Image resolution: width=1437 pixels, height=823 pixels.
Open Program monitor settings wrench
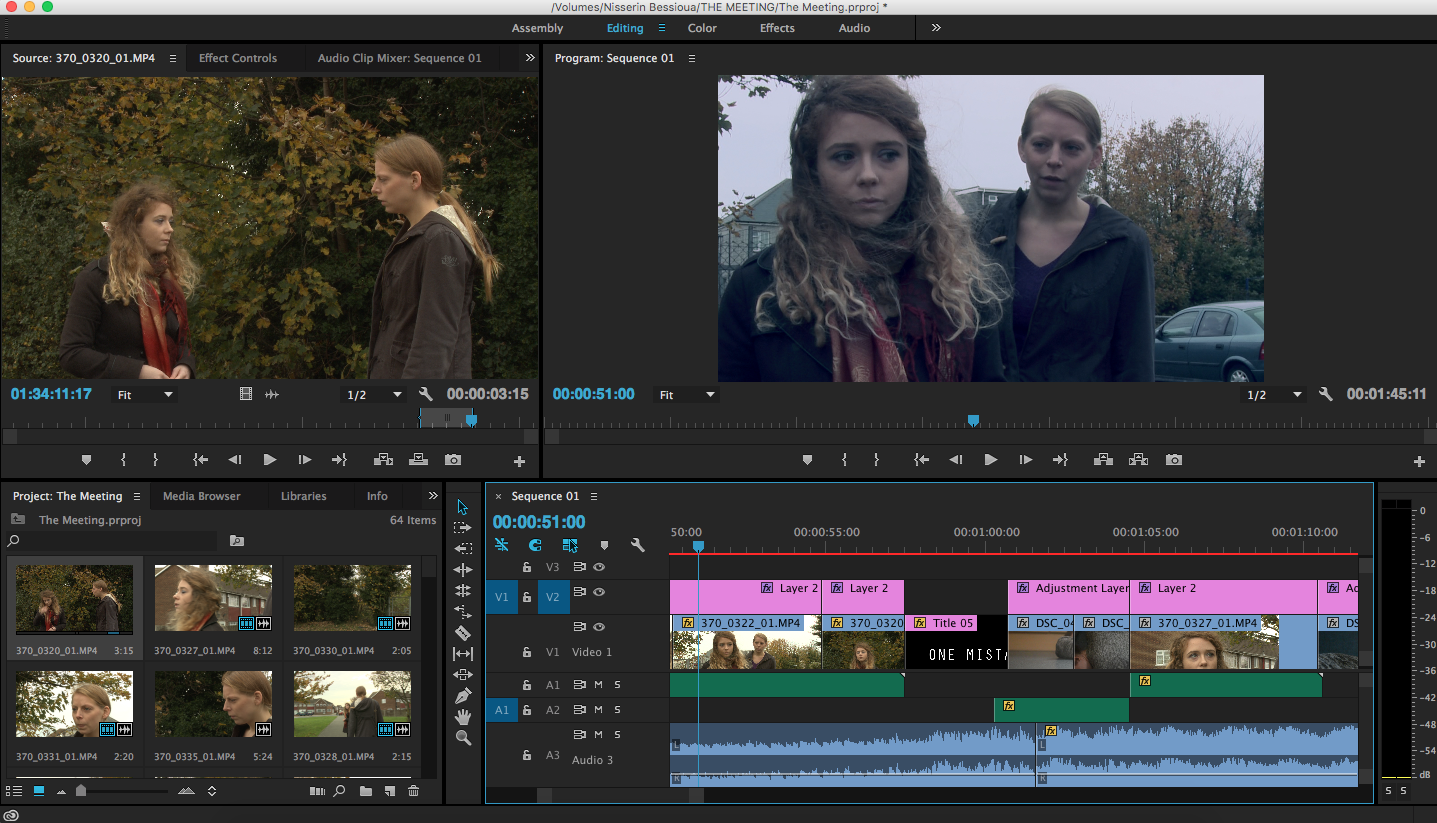(1326, 395)
